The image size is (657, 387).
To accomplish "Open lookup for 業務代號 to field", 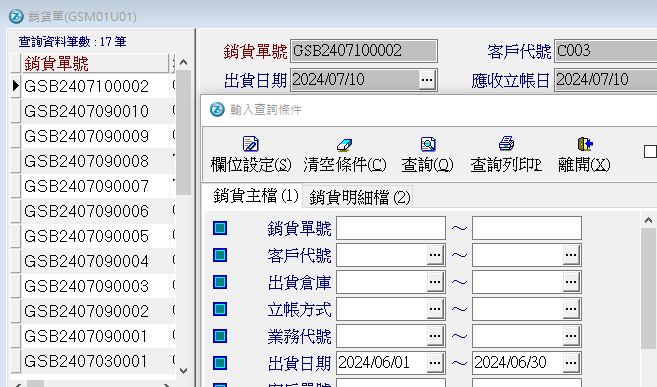I will [571, 336].
